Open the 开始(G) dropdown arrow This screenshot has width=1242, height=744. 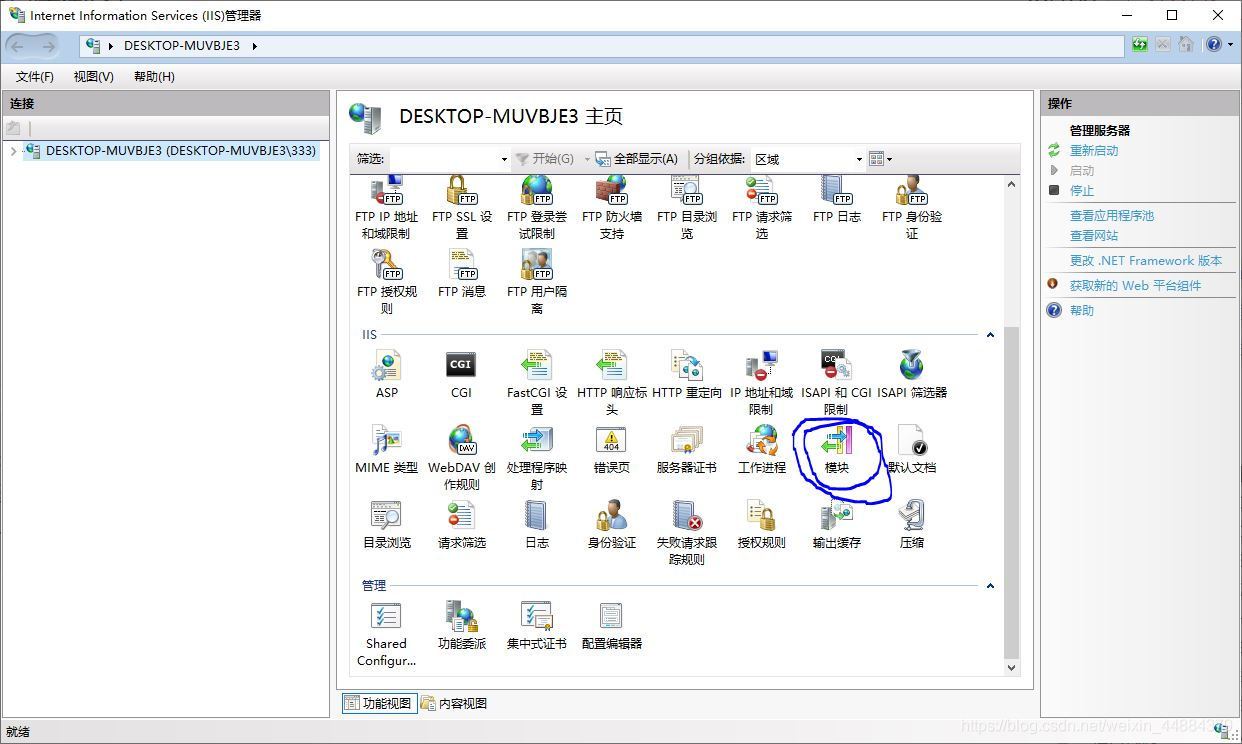point(587,159)
